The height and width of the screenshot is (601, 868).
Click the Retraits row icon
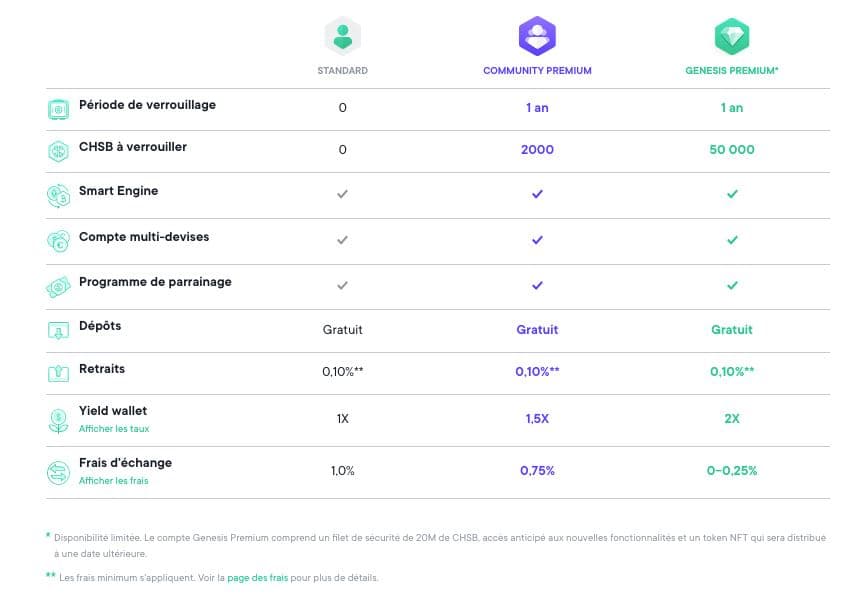[59, 374]
